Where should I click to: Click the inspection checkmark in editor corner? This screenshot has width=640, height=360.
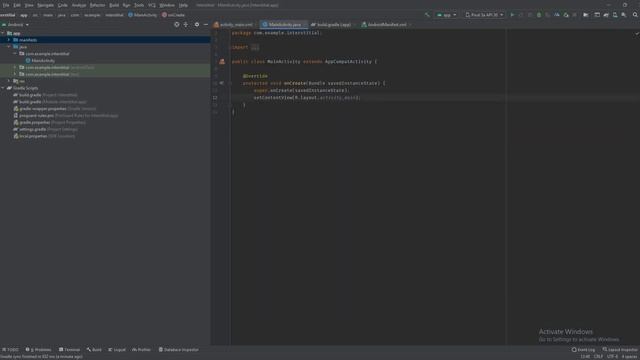636,33
